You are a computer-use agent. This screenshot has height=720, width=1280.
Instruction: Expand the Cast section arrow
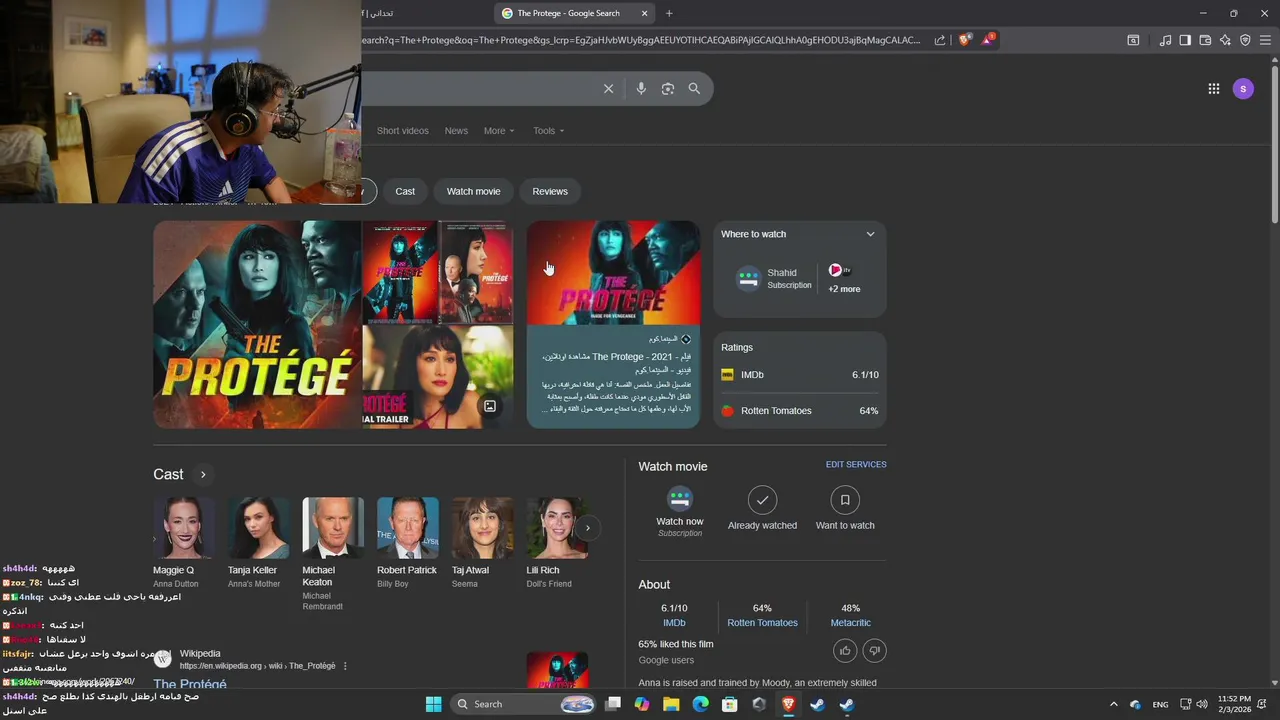coord(203,475)
